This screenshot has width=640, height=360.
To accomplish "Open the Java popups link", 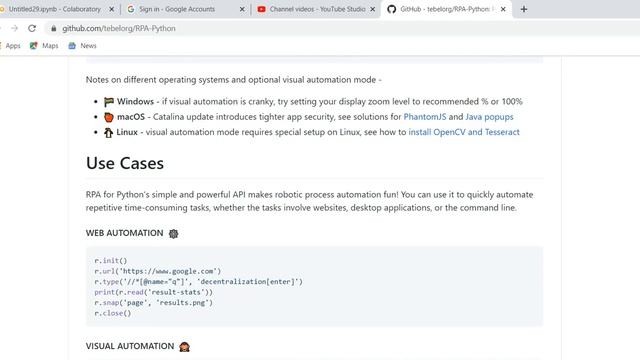I will point(489,117).
